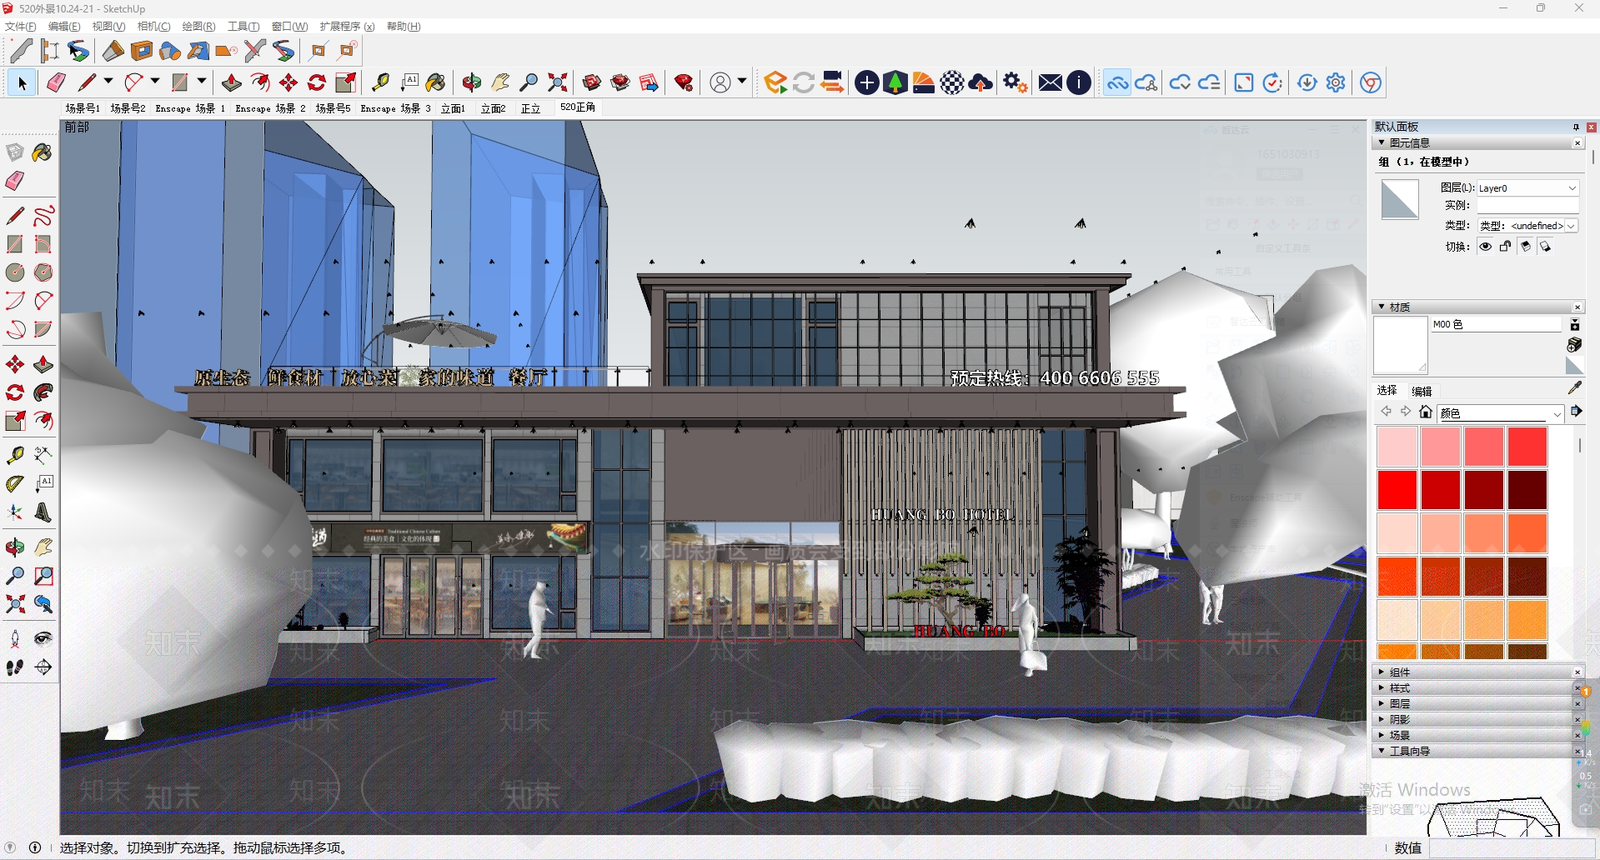This screenshot has width=1600, height=860.
Task: Open the 扩展程序 menu
Action: [347, 26]
